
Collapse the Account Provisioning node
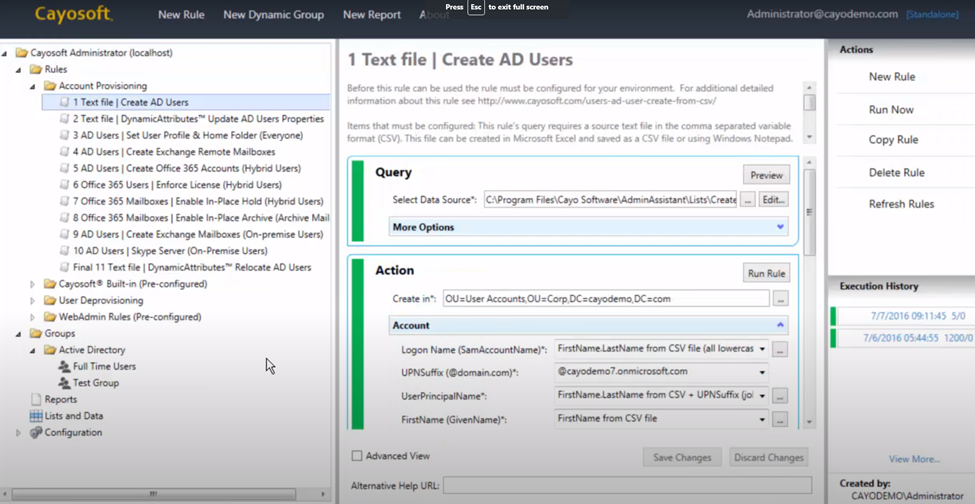(x=33, y=86)
